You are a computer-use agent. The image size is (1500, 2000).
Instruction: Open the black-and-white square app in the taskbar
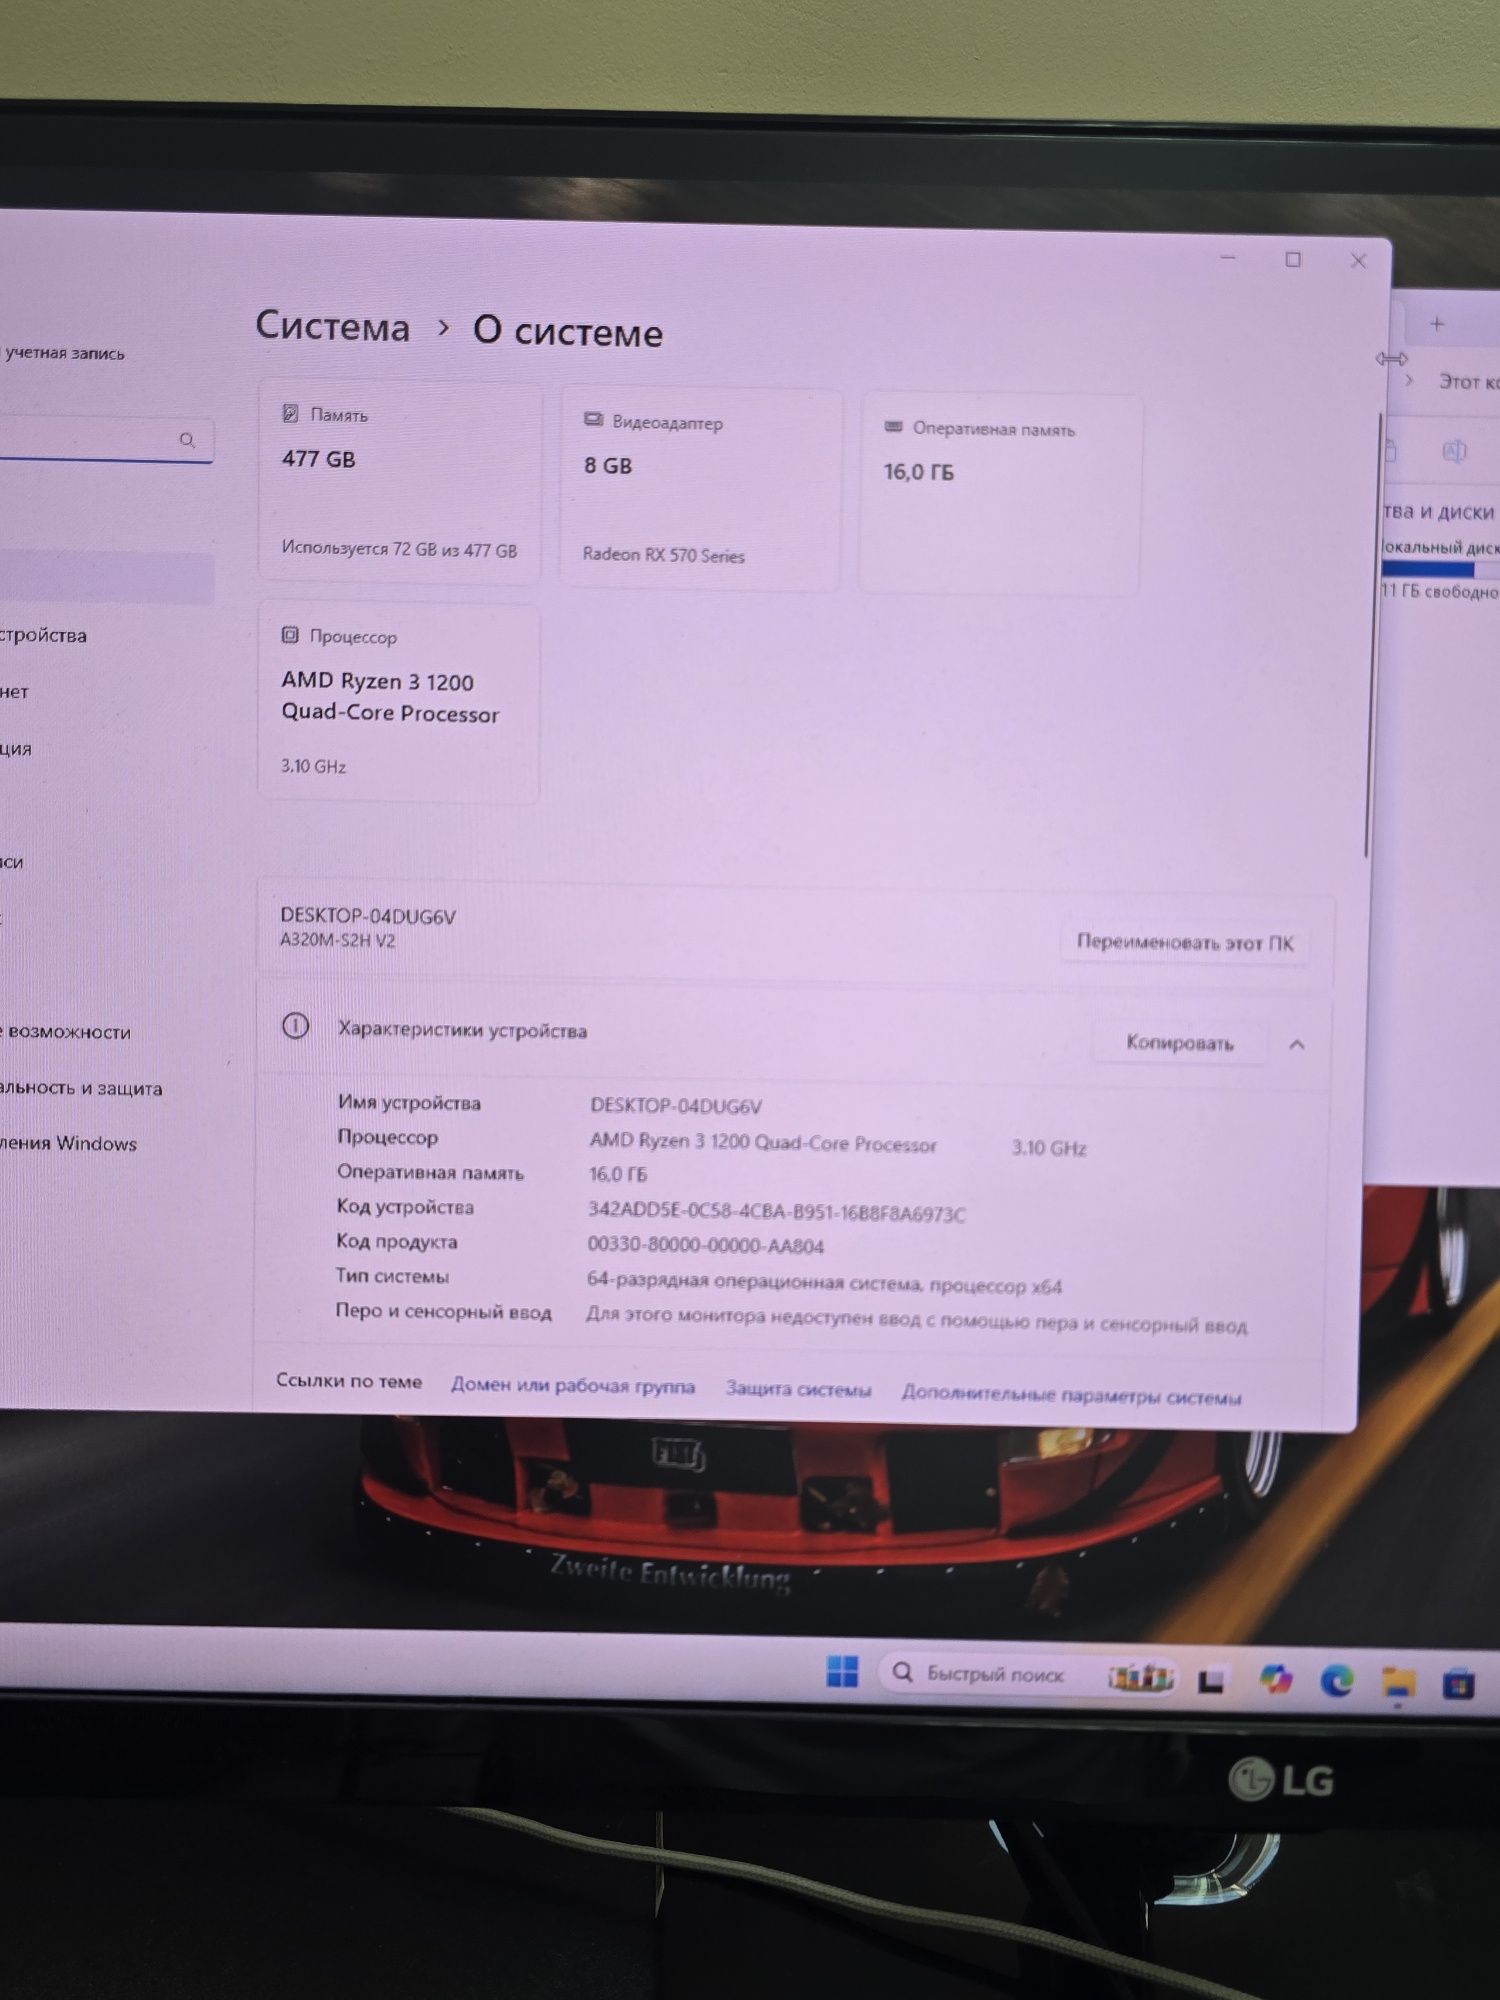(1211, 1681)
